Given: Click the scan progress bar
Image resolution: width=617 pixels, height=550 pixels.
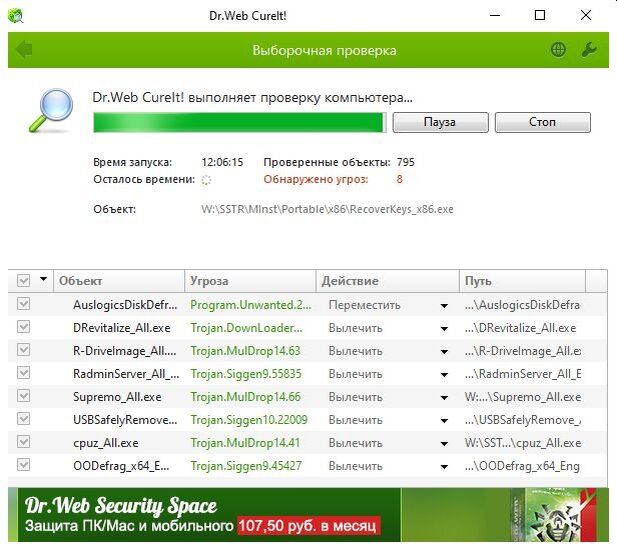Looking at the screenshot, I should 240,122.
